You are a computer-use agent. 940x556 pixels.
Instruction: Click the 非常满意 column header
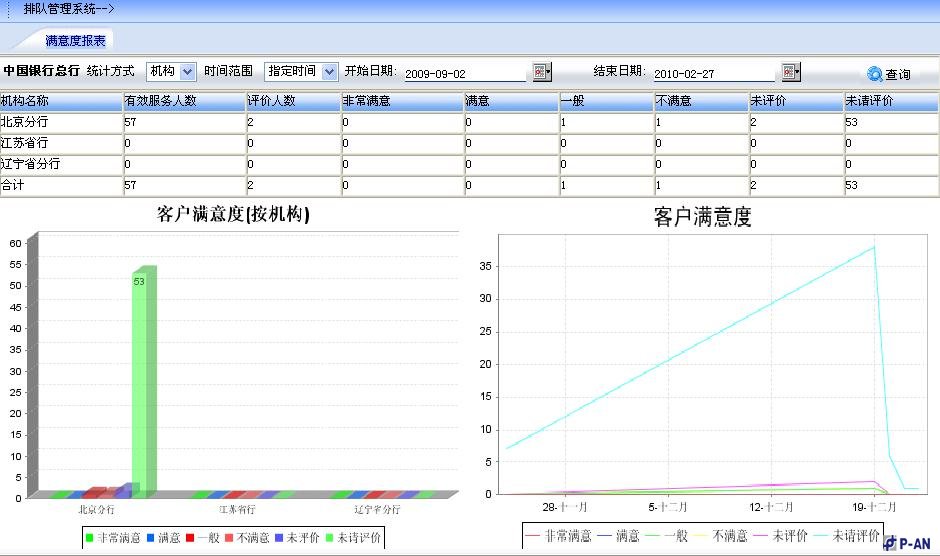pos(402,101)
